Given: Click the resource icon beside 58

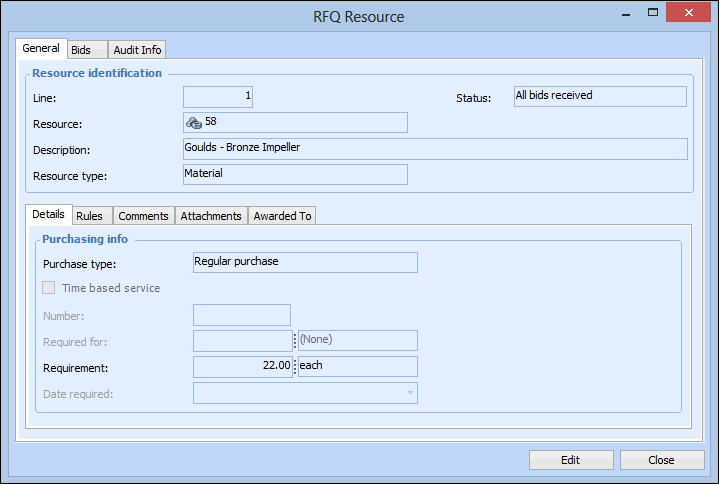Looking at the screenshot, I should pyautogui.click(x=194, y=122).
